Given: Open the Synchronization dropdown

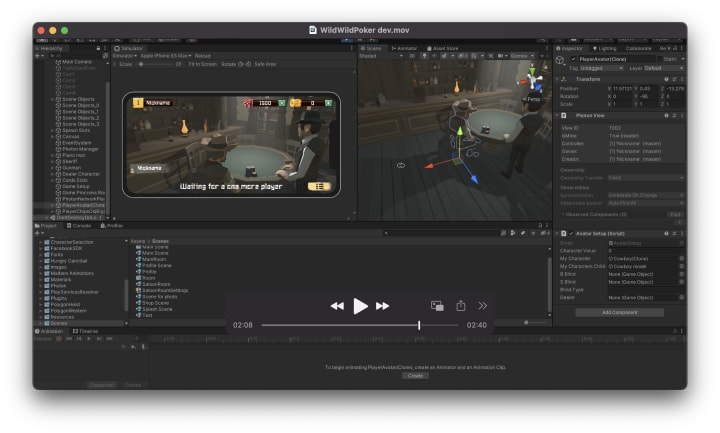Looking at the screenshot, I should pyautogui.click(x=646, y=195).
